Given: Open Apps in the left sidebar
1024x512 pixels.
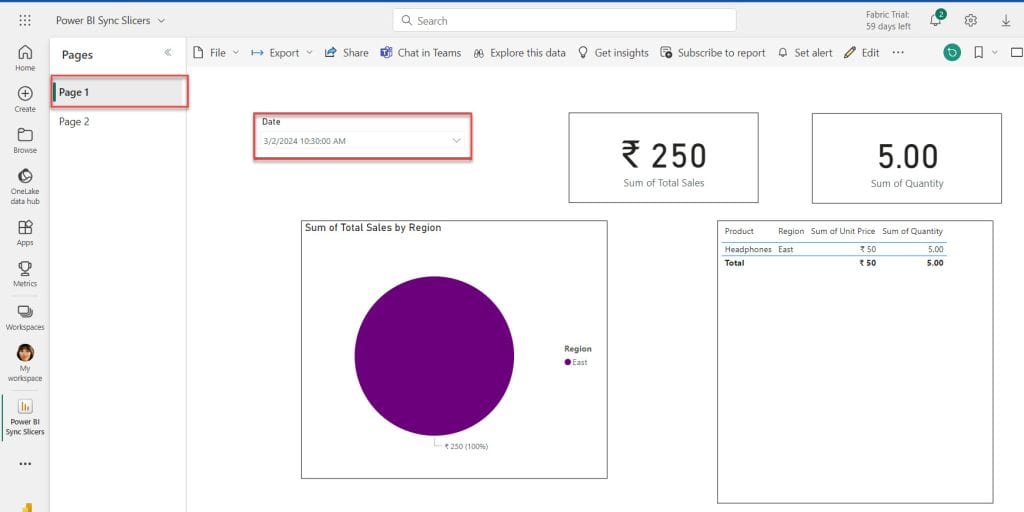Looking at the screenshot, I should (x=25, y=232).
